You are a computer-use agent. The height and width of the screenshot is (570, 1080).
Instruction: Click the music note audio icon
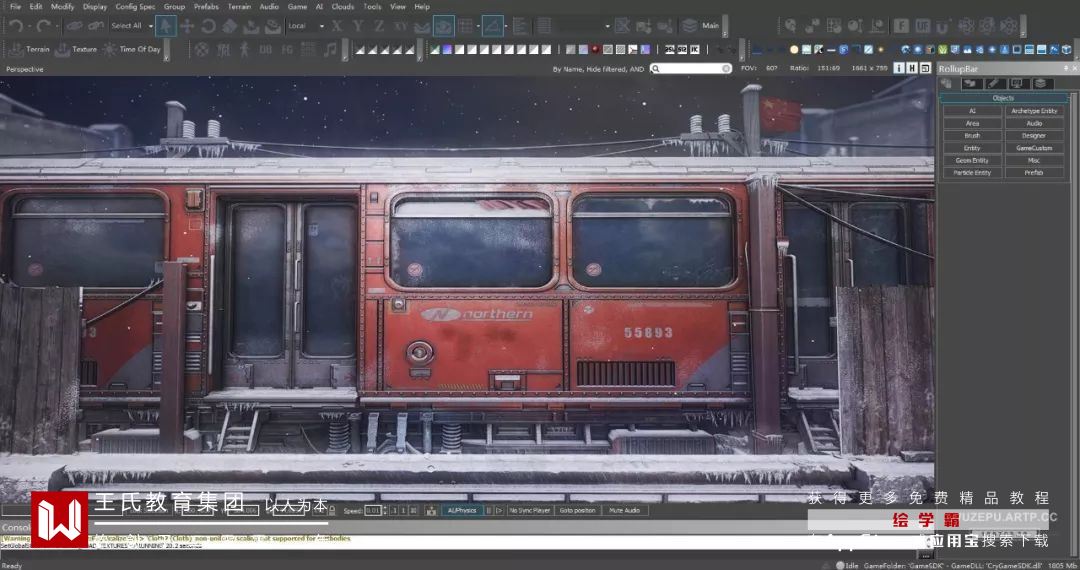tap(330, 49)
